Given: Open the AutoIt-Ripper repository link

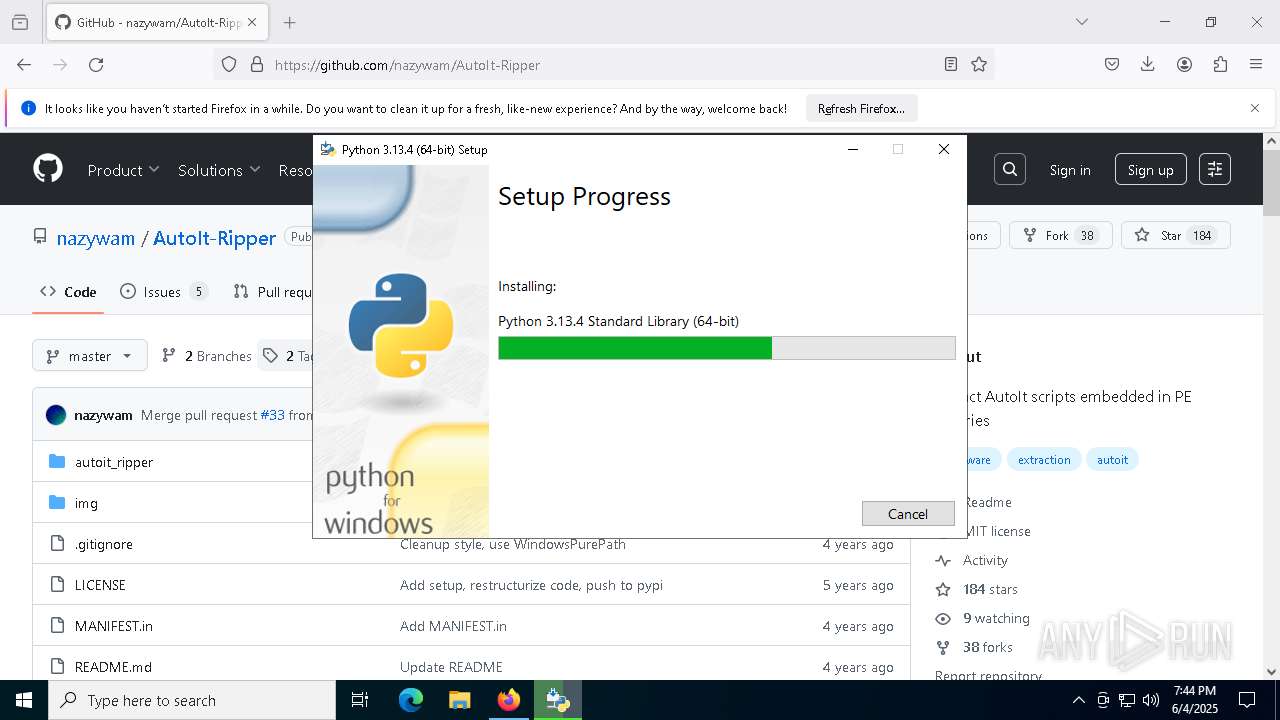Looking at the screenshot, I should (214, 238).
